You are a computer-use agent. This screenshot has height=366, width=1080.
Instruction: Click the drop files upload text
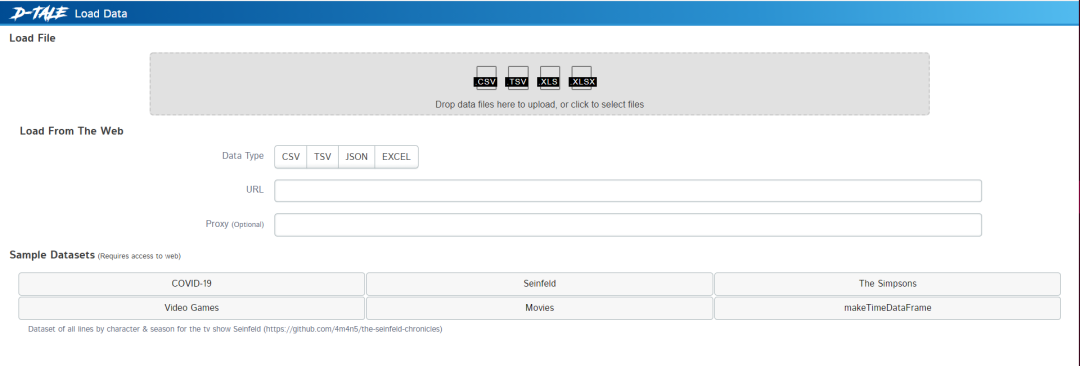pos(539,105)
